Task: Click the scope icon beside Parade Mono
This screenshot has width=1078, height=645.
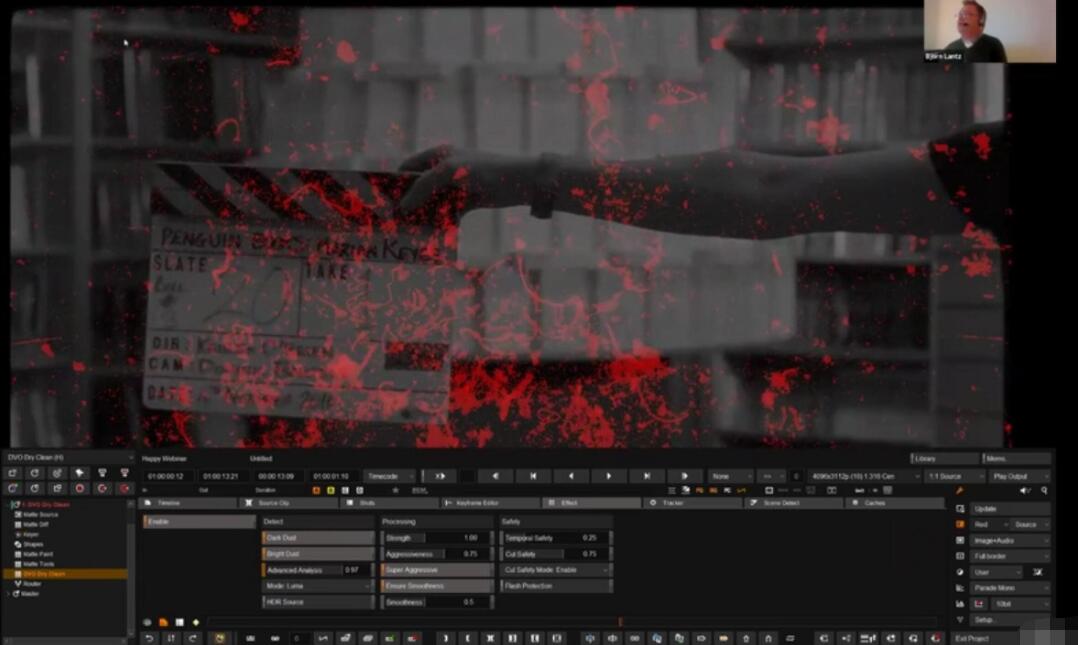Action: tap(960, 588)
